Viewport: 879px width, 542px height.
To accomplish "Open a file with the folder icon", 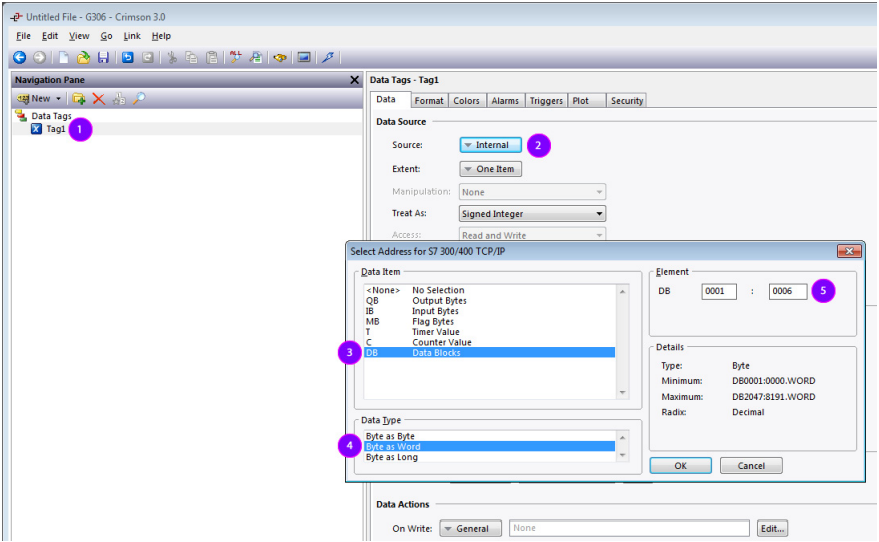I will click(x=83, y=57).
